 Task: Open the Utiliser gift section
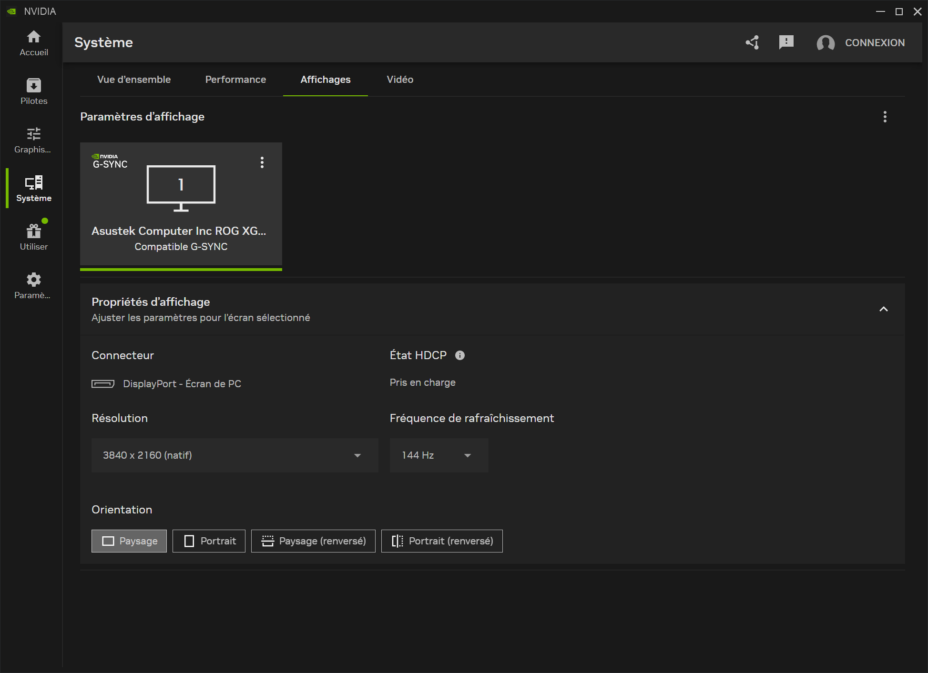pos(34,237)
